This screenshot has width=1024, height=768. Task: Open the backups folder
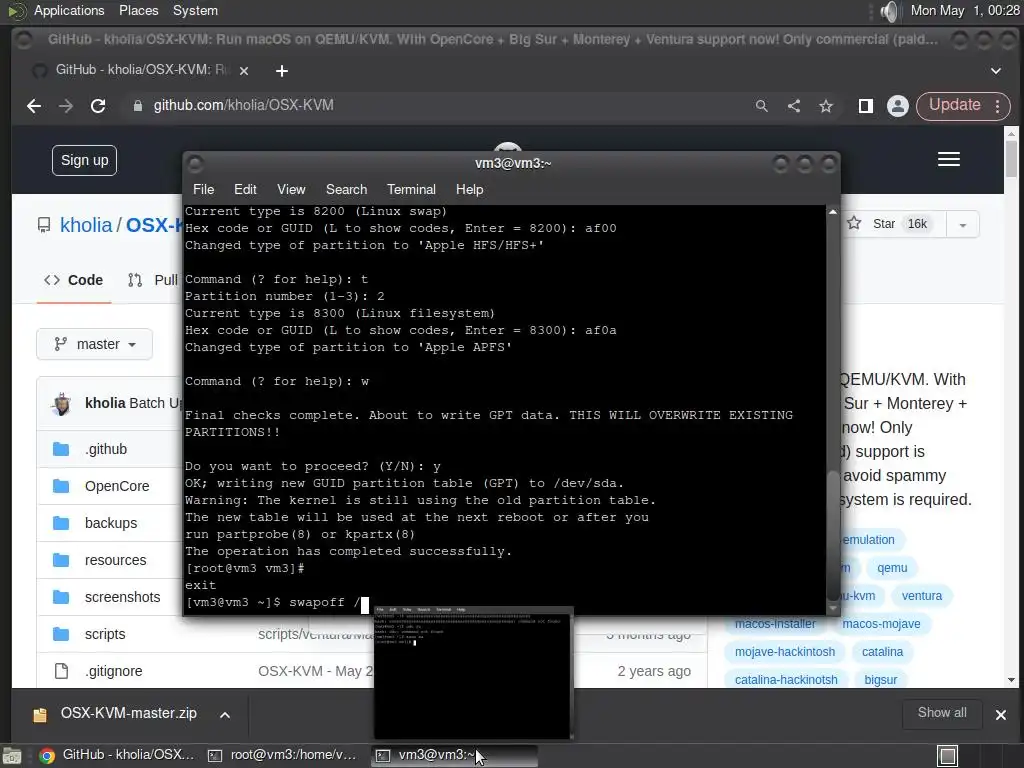click(x=111, y=523)
